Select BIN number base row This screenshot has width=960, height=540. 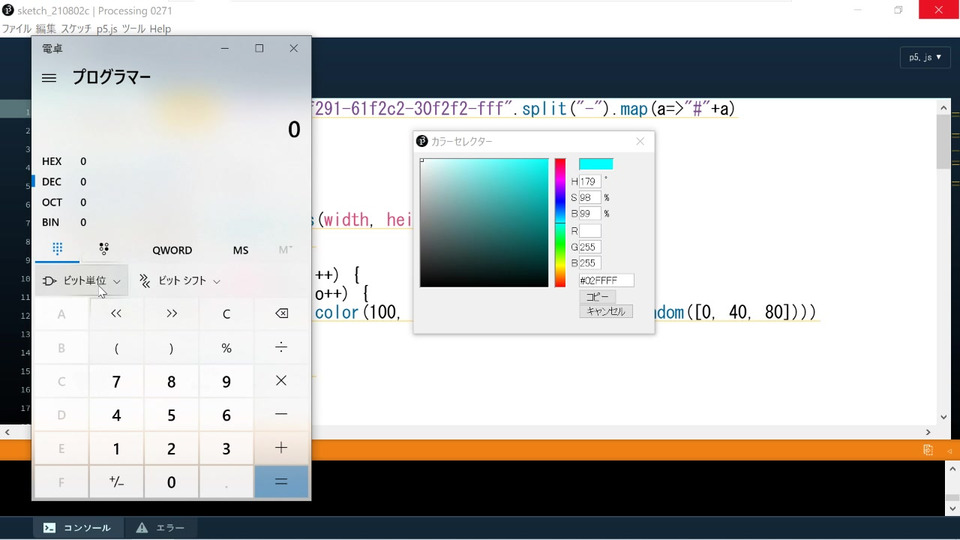171,222
